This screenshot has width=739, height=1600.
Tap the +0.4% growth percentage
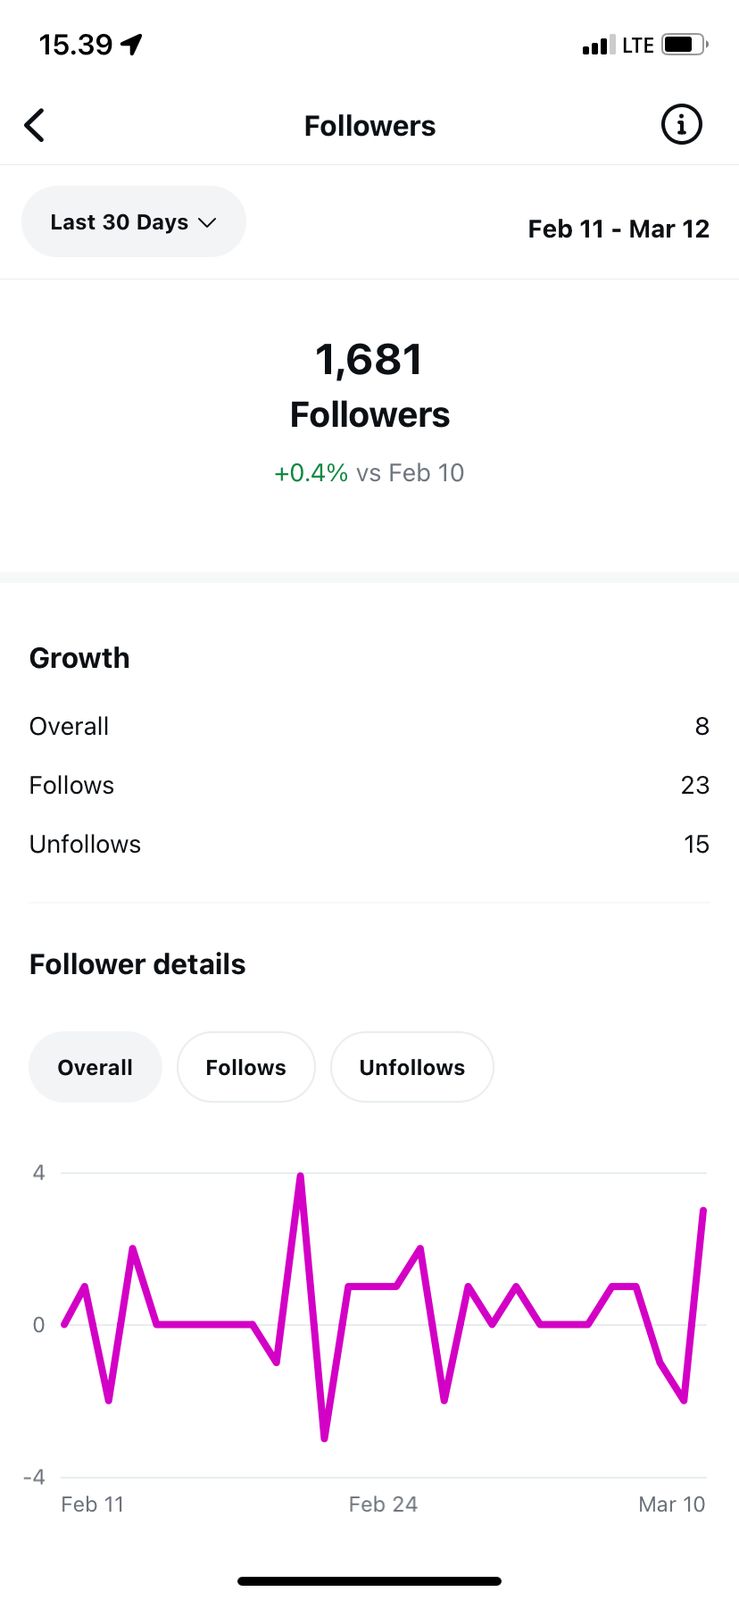pos(311,473)
